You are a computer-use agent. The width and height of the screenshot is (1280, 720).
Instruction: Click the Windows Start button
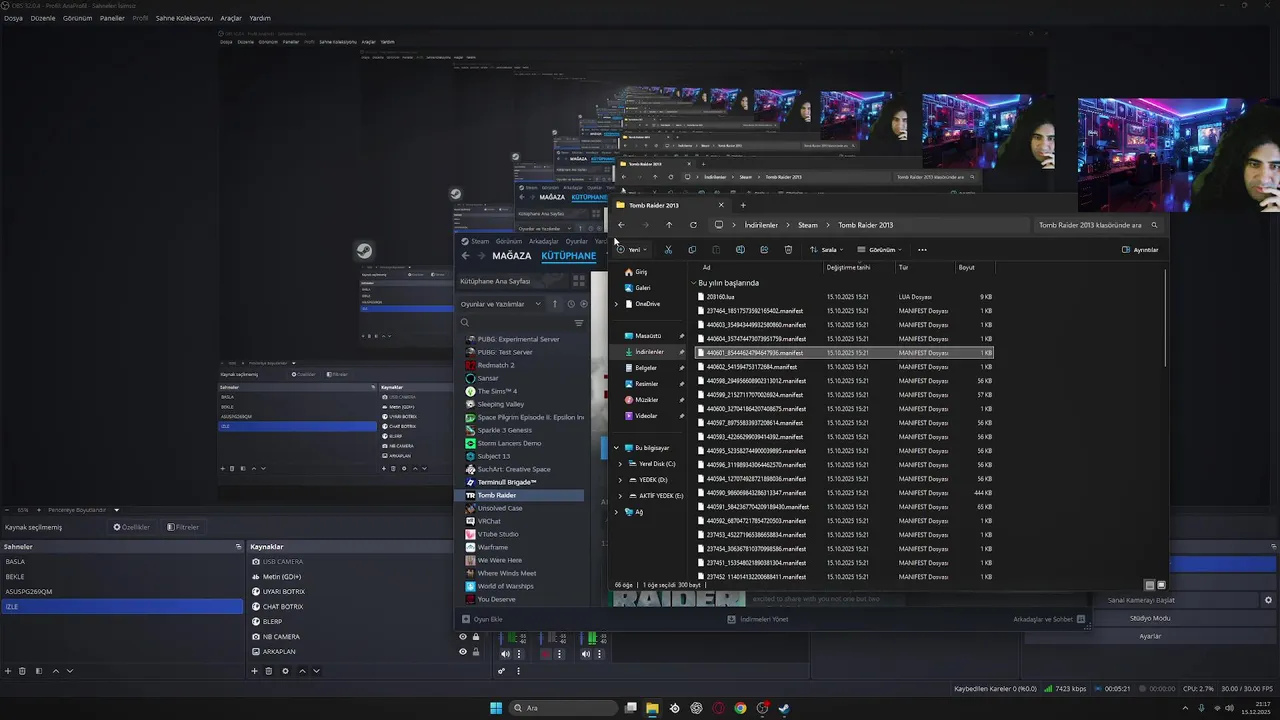(496, 708)
